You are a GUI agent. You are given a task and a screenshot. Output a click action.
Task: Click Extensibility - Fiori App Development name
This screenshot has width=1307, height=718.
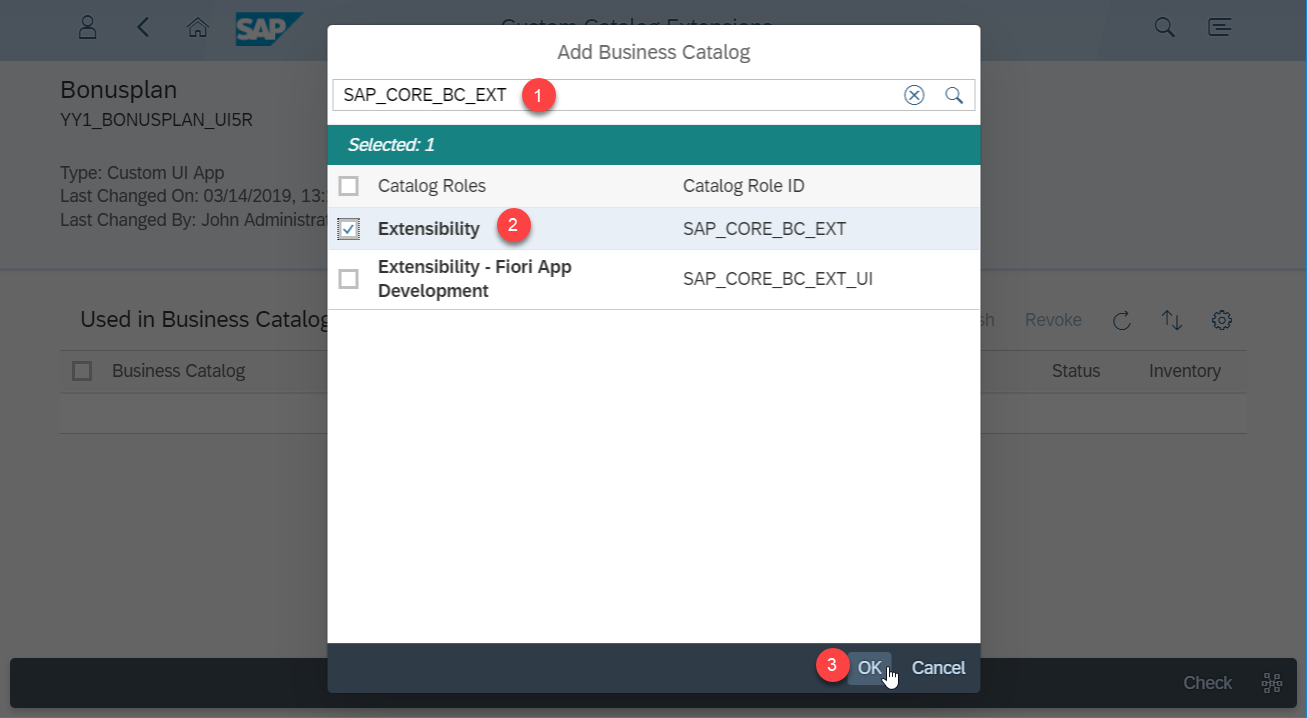[475, 279]
